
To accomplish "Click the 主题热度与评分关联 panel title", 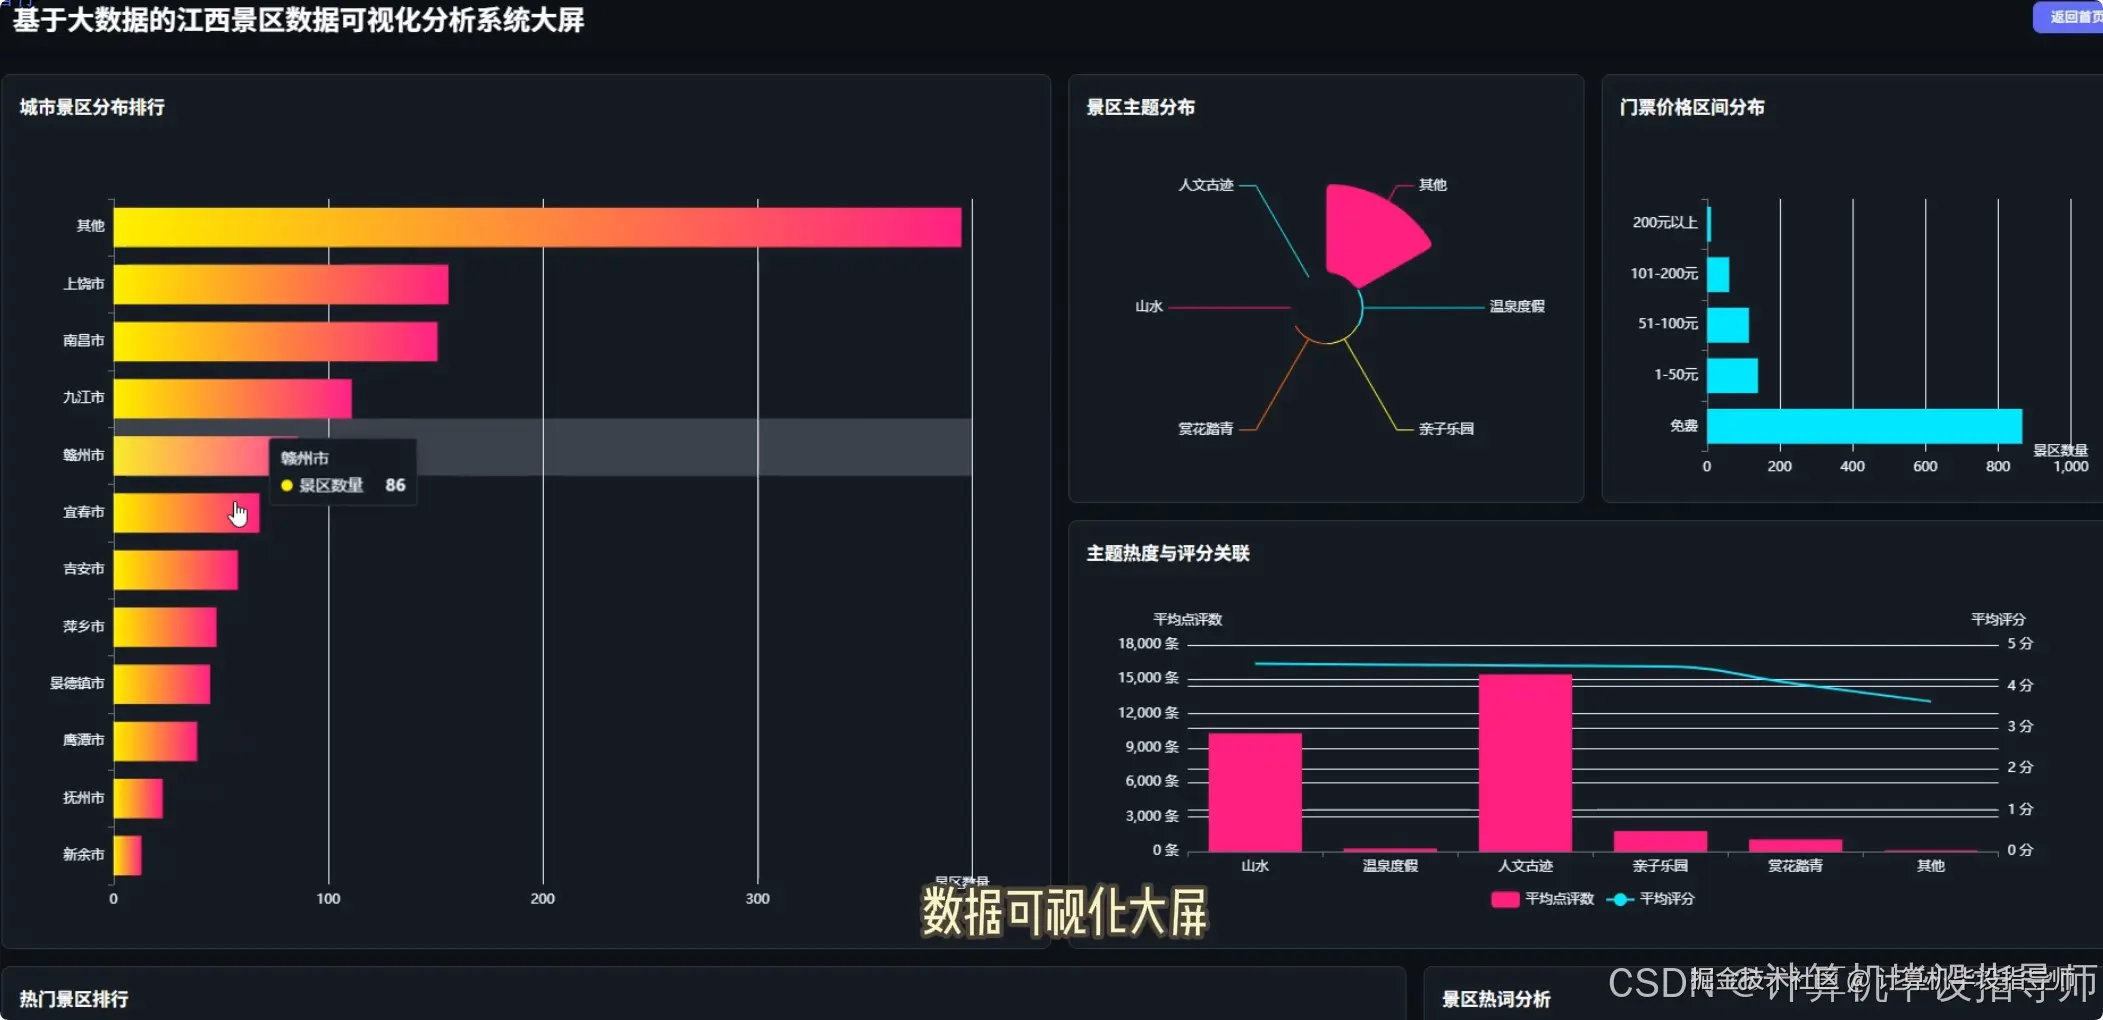I will click(1169, 553).
